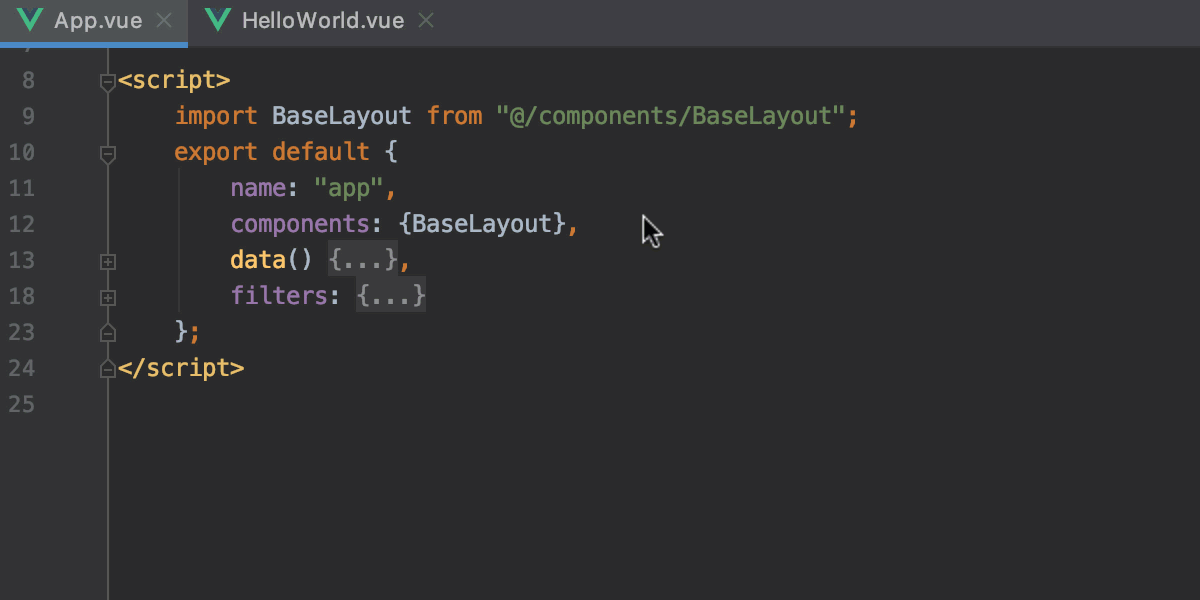Click the "@/components/BaseLayout" import path
The height and width of the screenshot is (600, 1200).
(x=670, y=116)
